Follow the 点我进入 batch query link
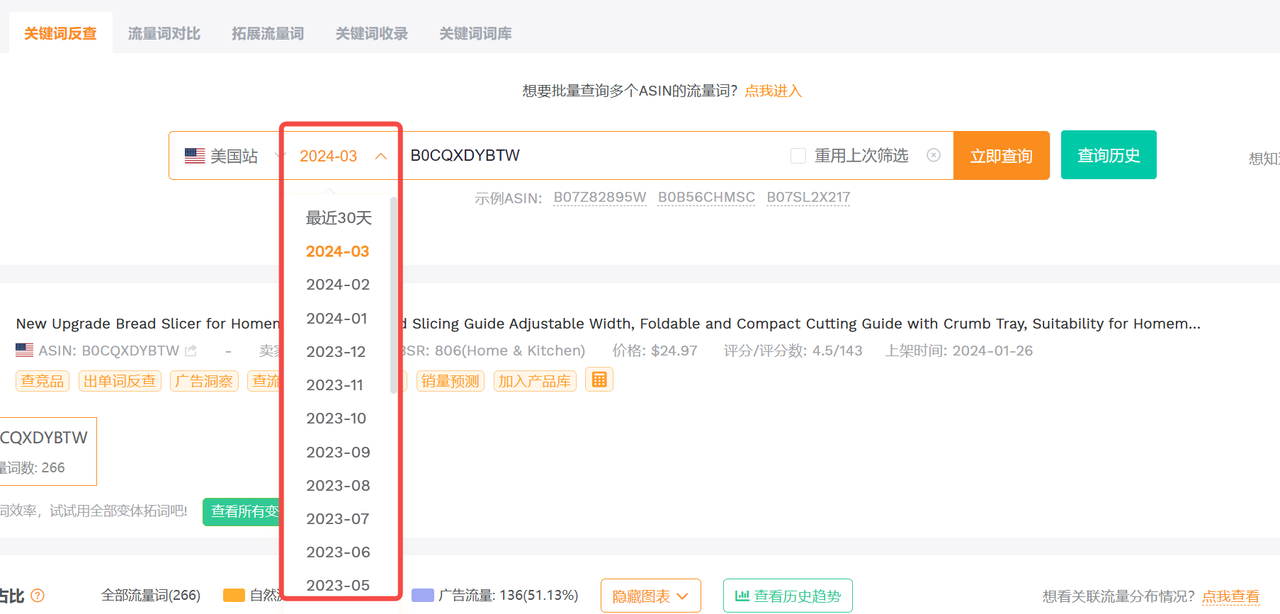This screenshot has height=614, width=1280. pyautogui.click(x=773, y=91)
